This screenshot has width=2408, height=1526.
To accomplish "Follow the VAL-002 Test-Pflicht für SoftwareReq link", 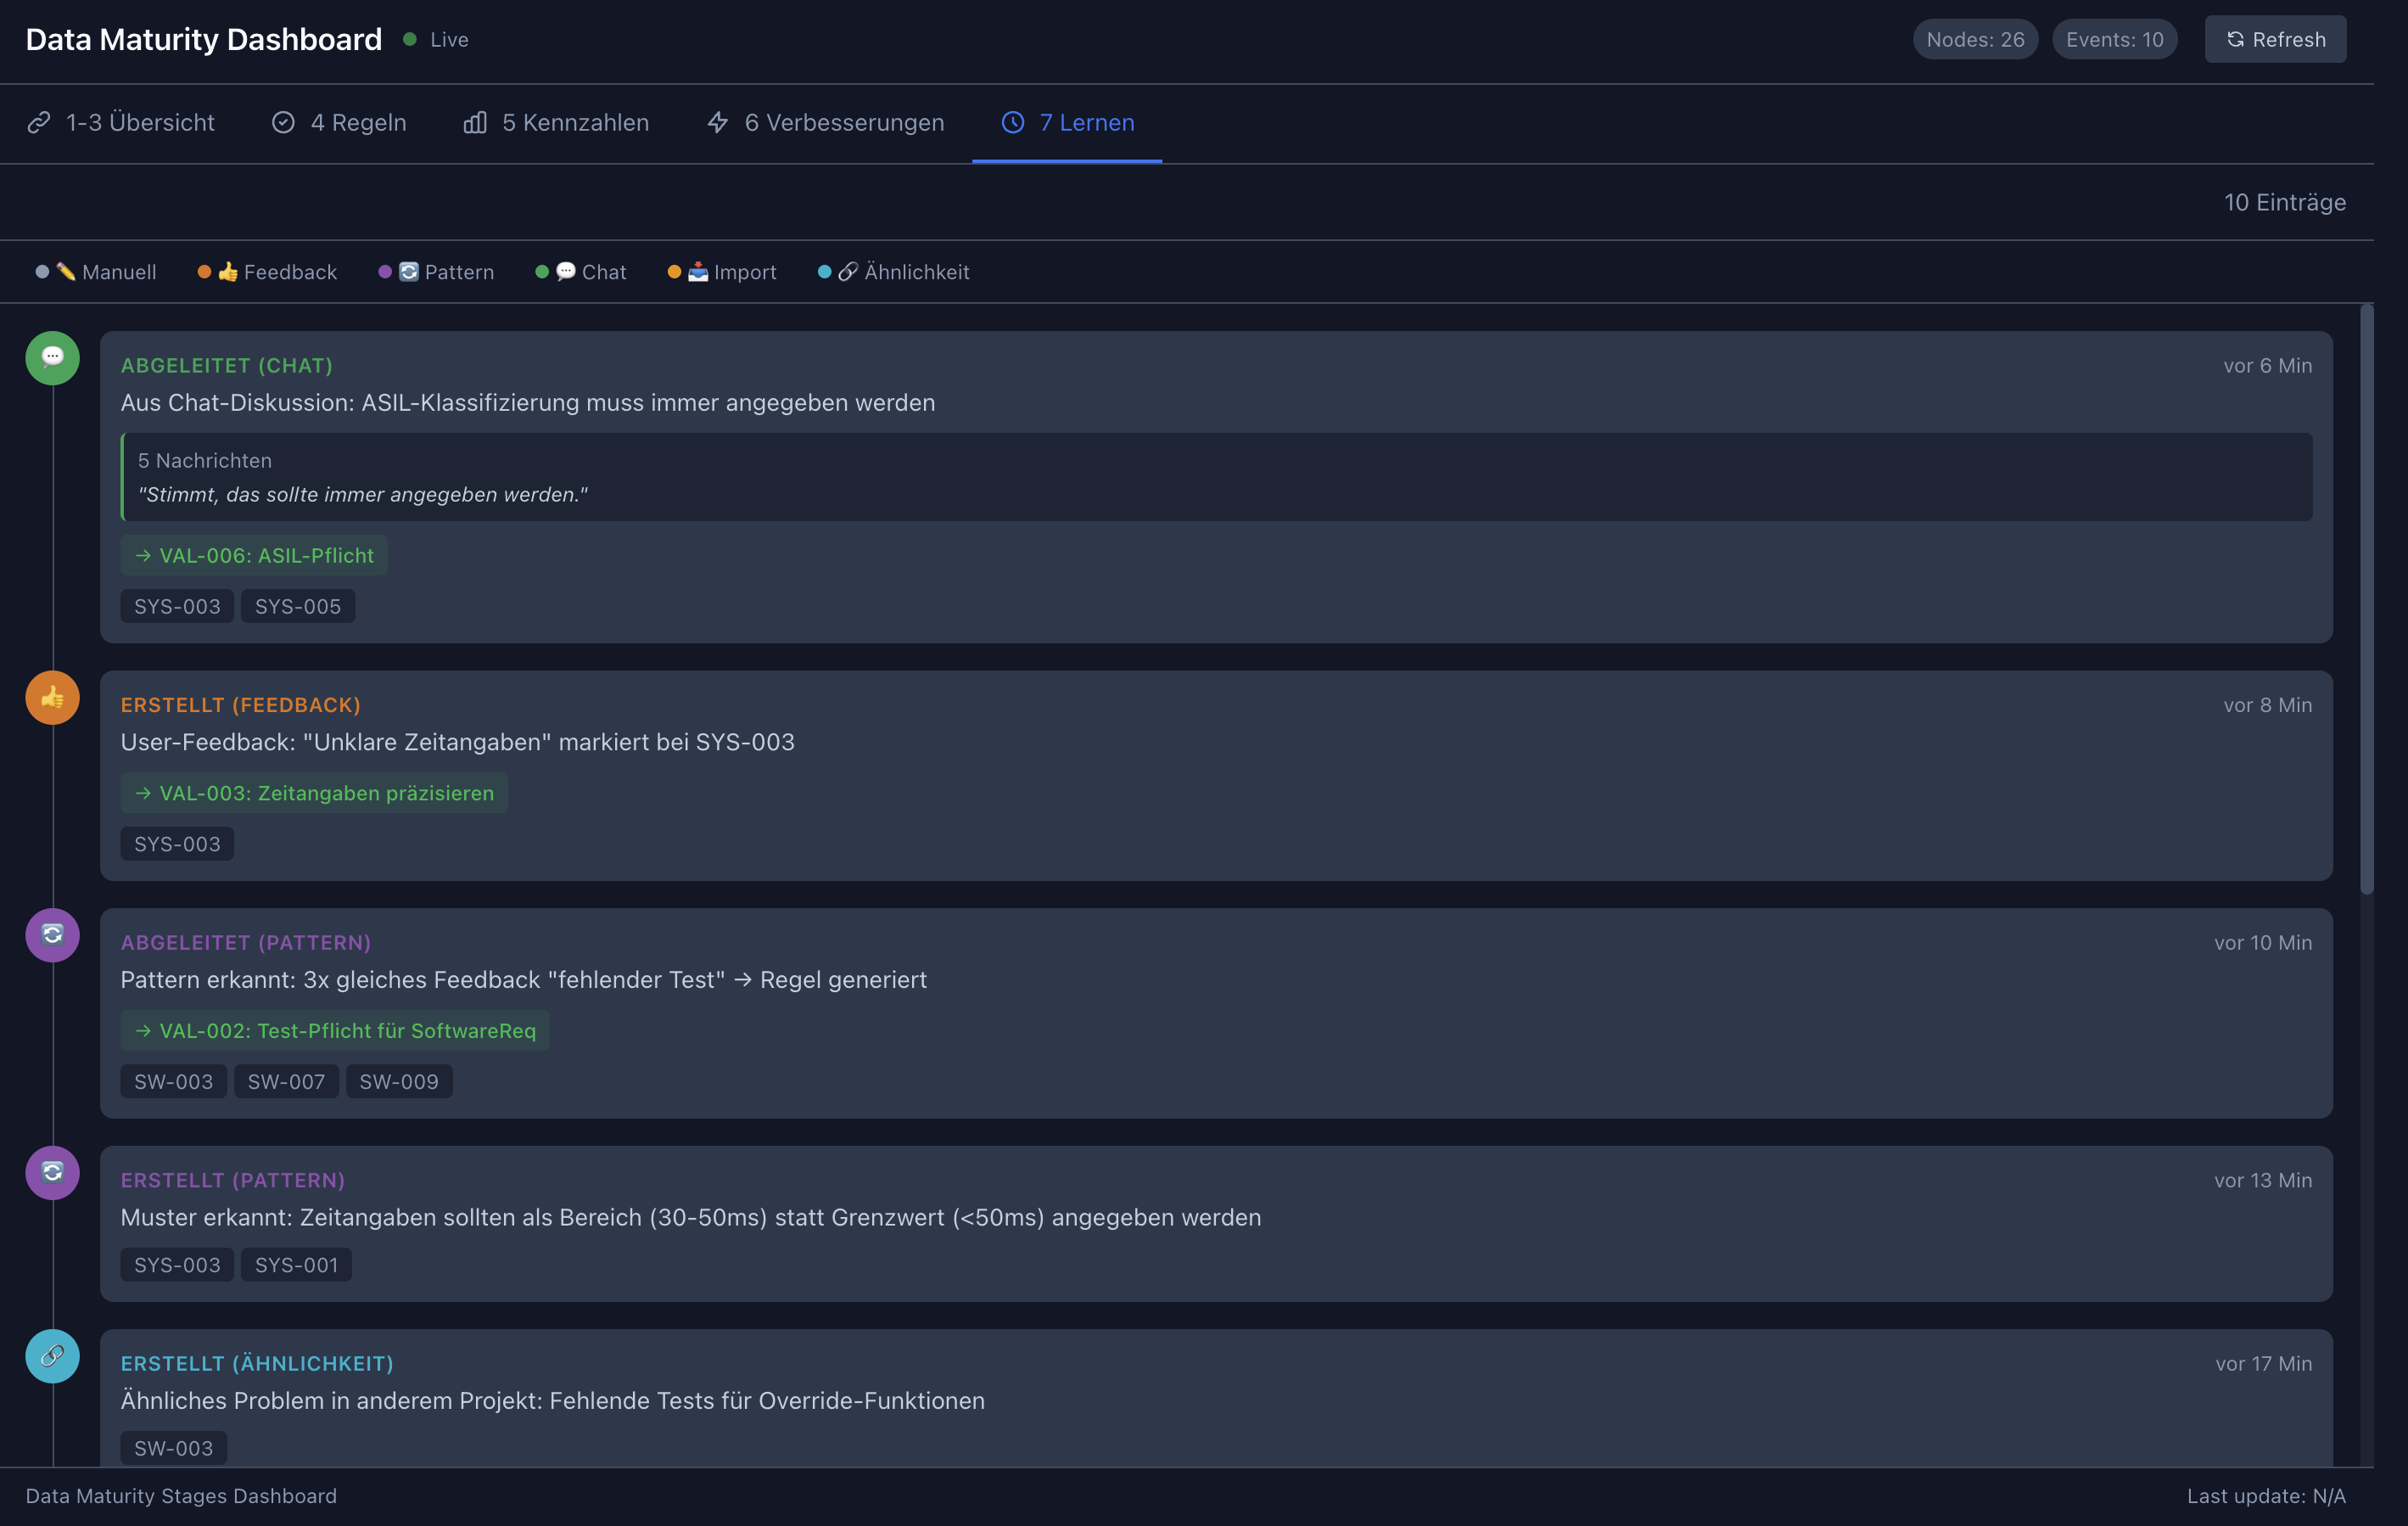I will click(335, 1030).
